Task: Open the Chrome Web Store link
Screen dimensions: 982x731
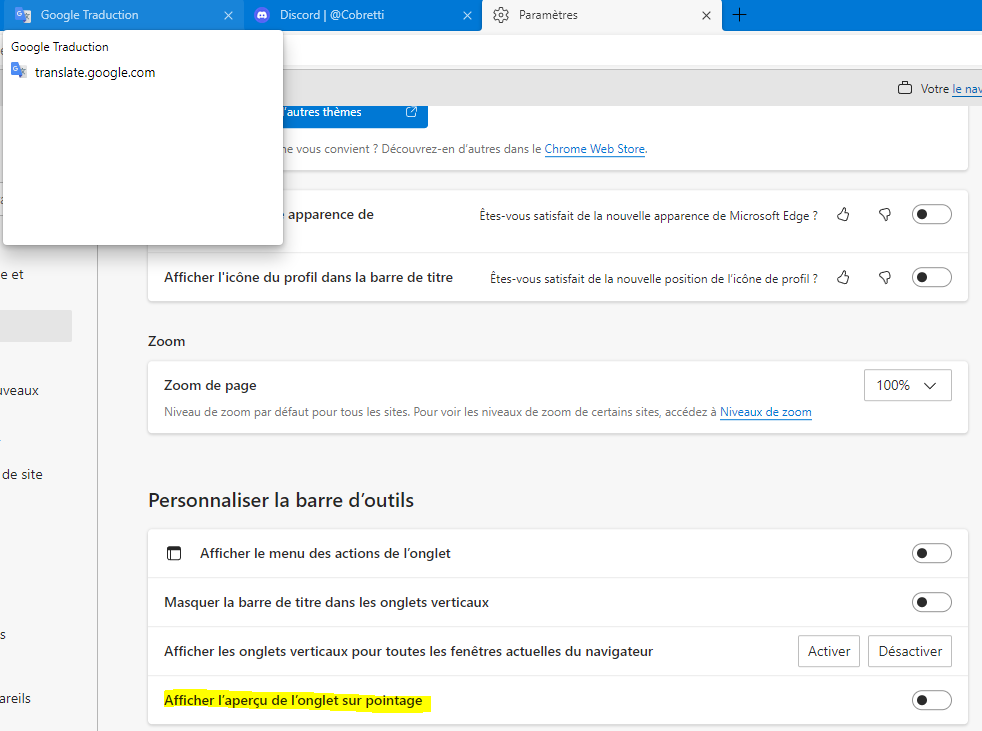Action: [595, 148]
